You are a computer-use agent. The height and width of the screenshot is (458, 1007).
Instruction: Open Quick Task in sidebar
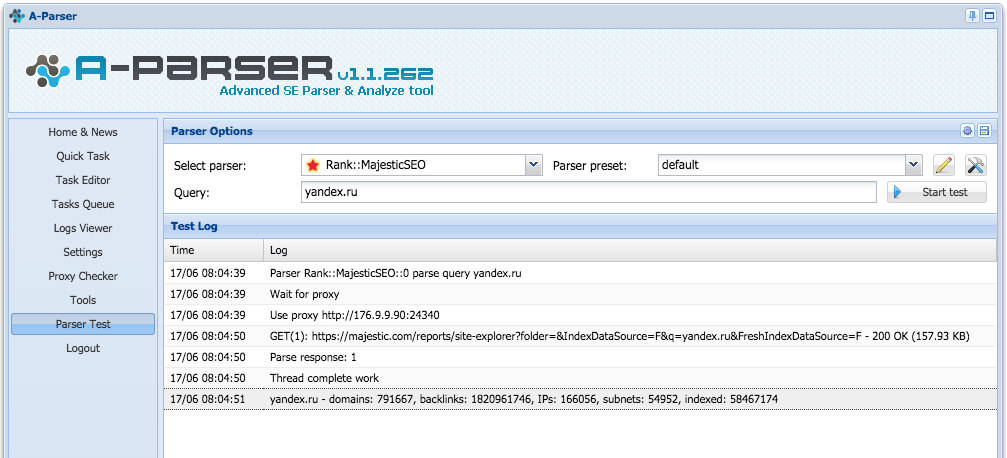[83, 156]
